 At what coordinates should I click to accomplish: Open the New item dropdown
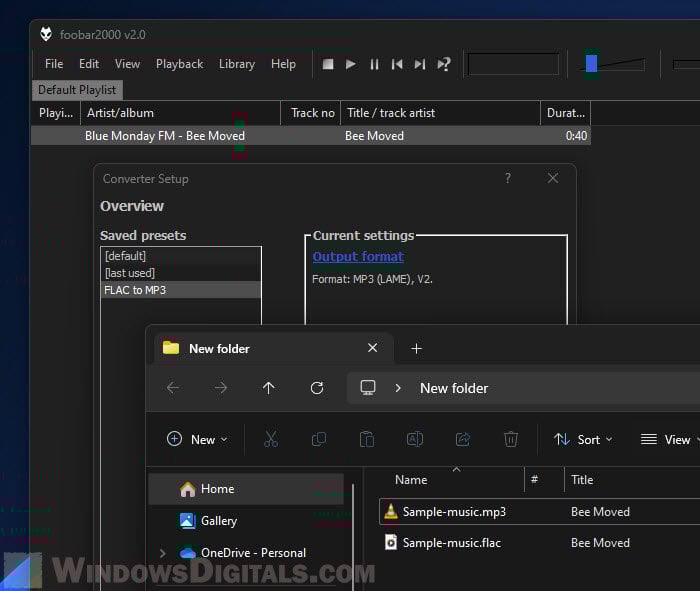(197, 439)
